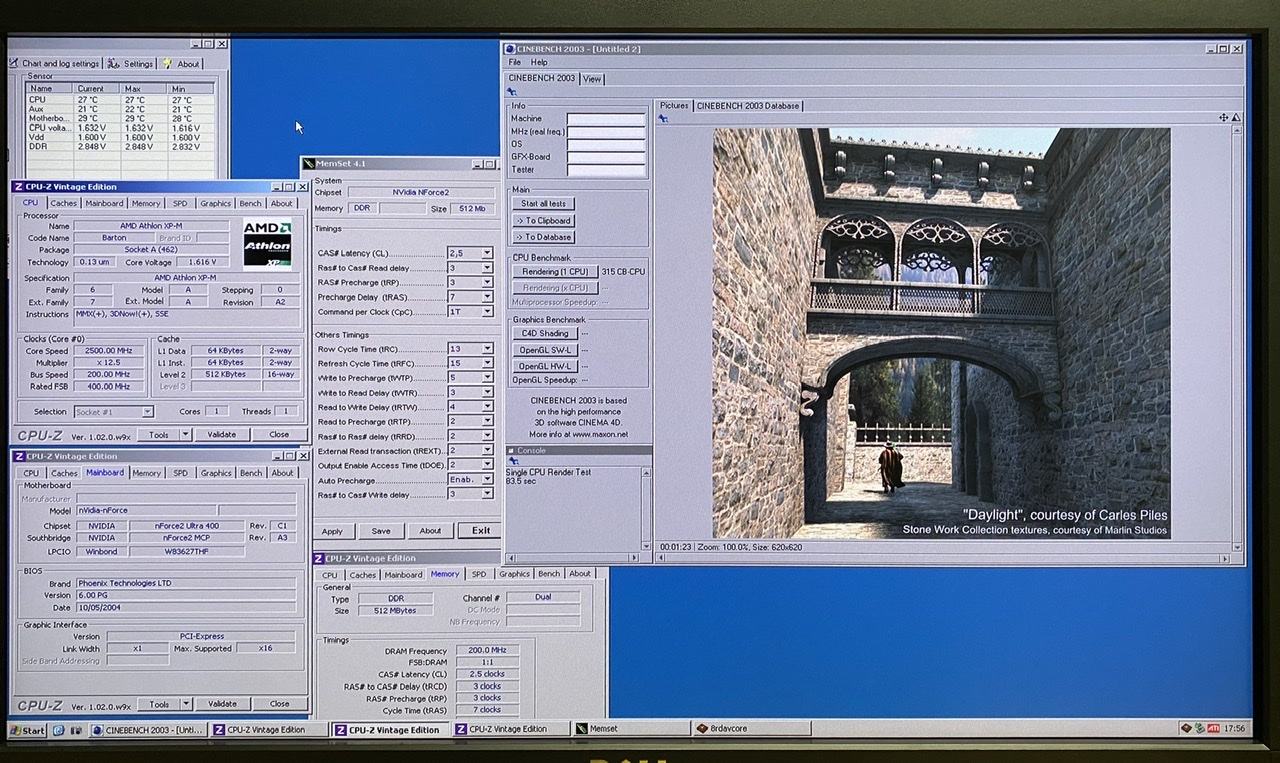Open the Row Cycle Time (tRC) dropdown
1280x763 pixels.
(487, 349)
